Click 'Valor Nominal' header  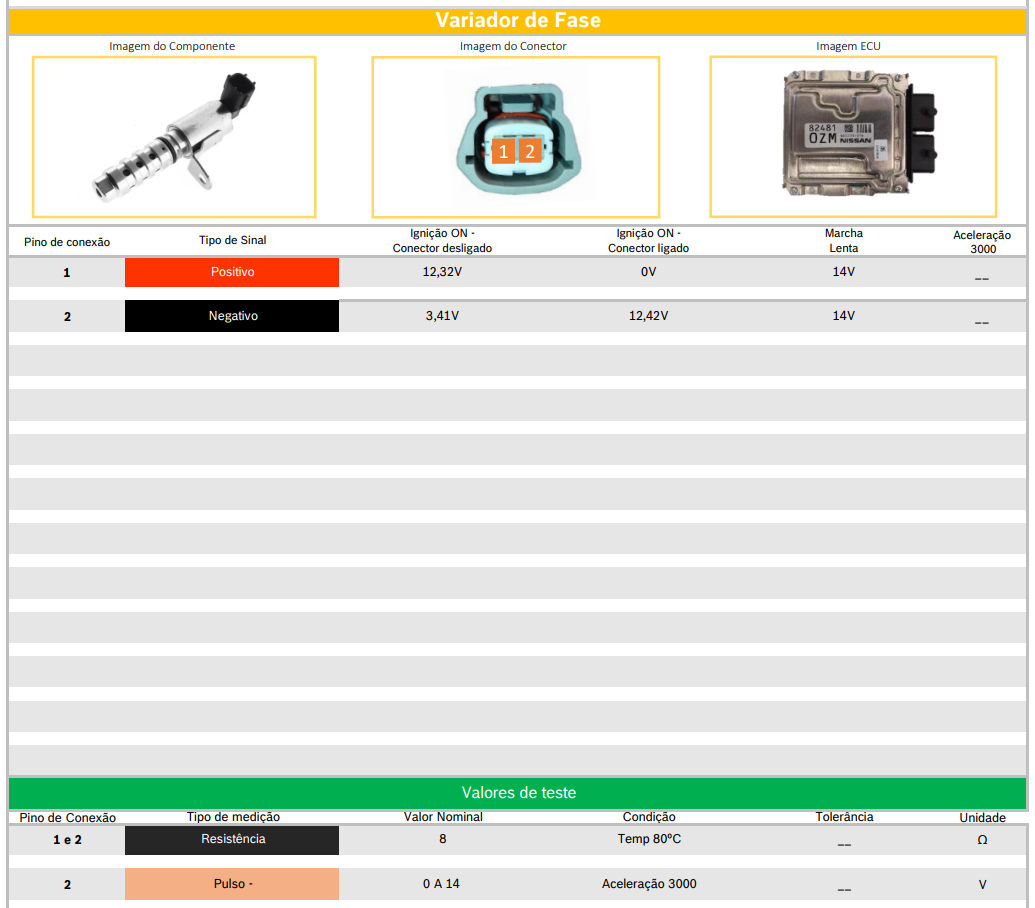tap(443, 817)
